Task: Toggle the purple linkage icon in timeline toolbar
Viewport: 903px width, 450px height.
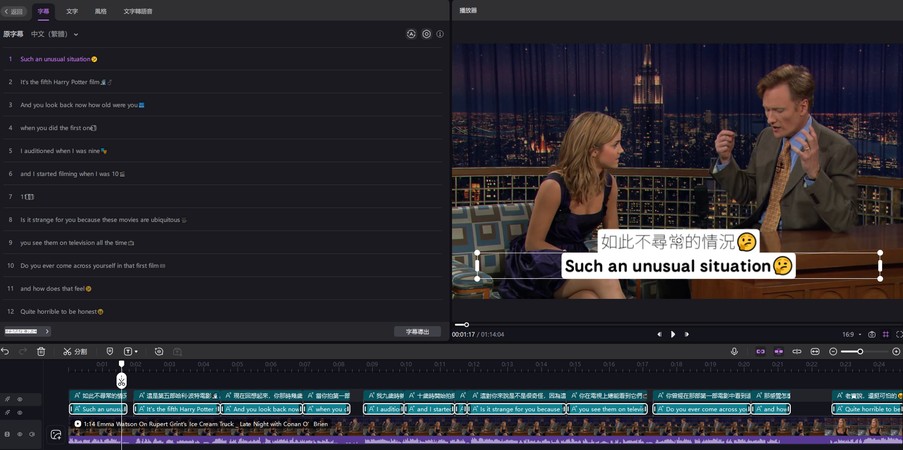Action: [760, 351]
